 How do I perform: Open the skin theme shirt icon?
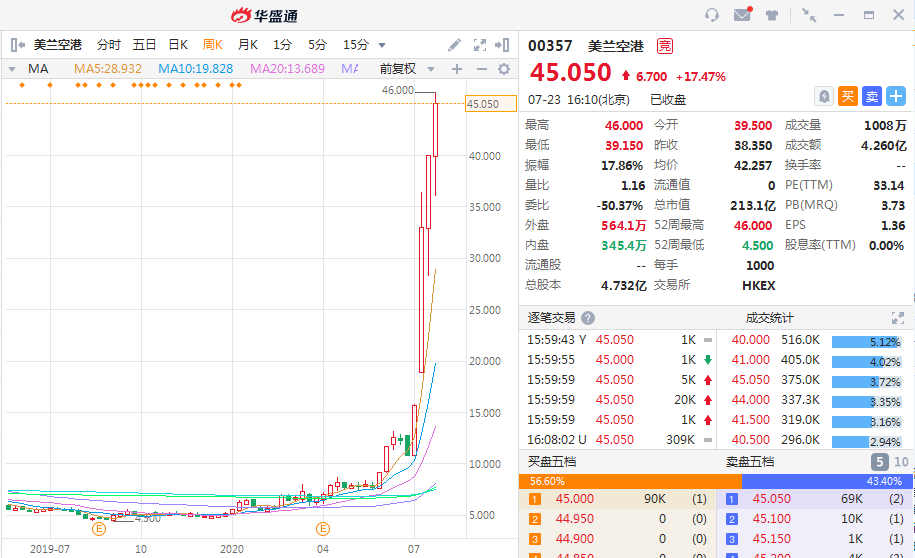(772, 15)
